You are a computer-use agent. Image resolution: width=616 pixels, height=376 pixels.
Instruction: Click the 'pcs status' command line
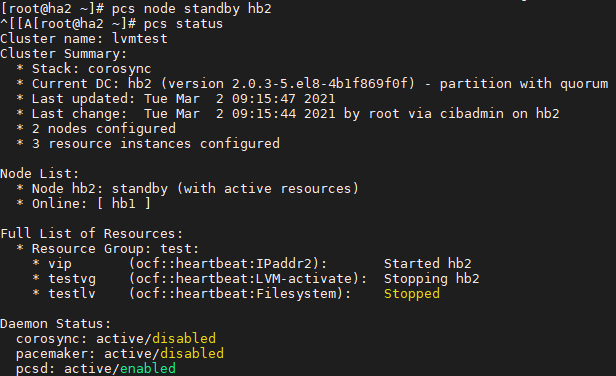[x=183, y=24]
